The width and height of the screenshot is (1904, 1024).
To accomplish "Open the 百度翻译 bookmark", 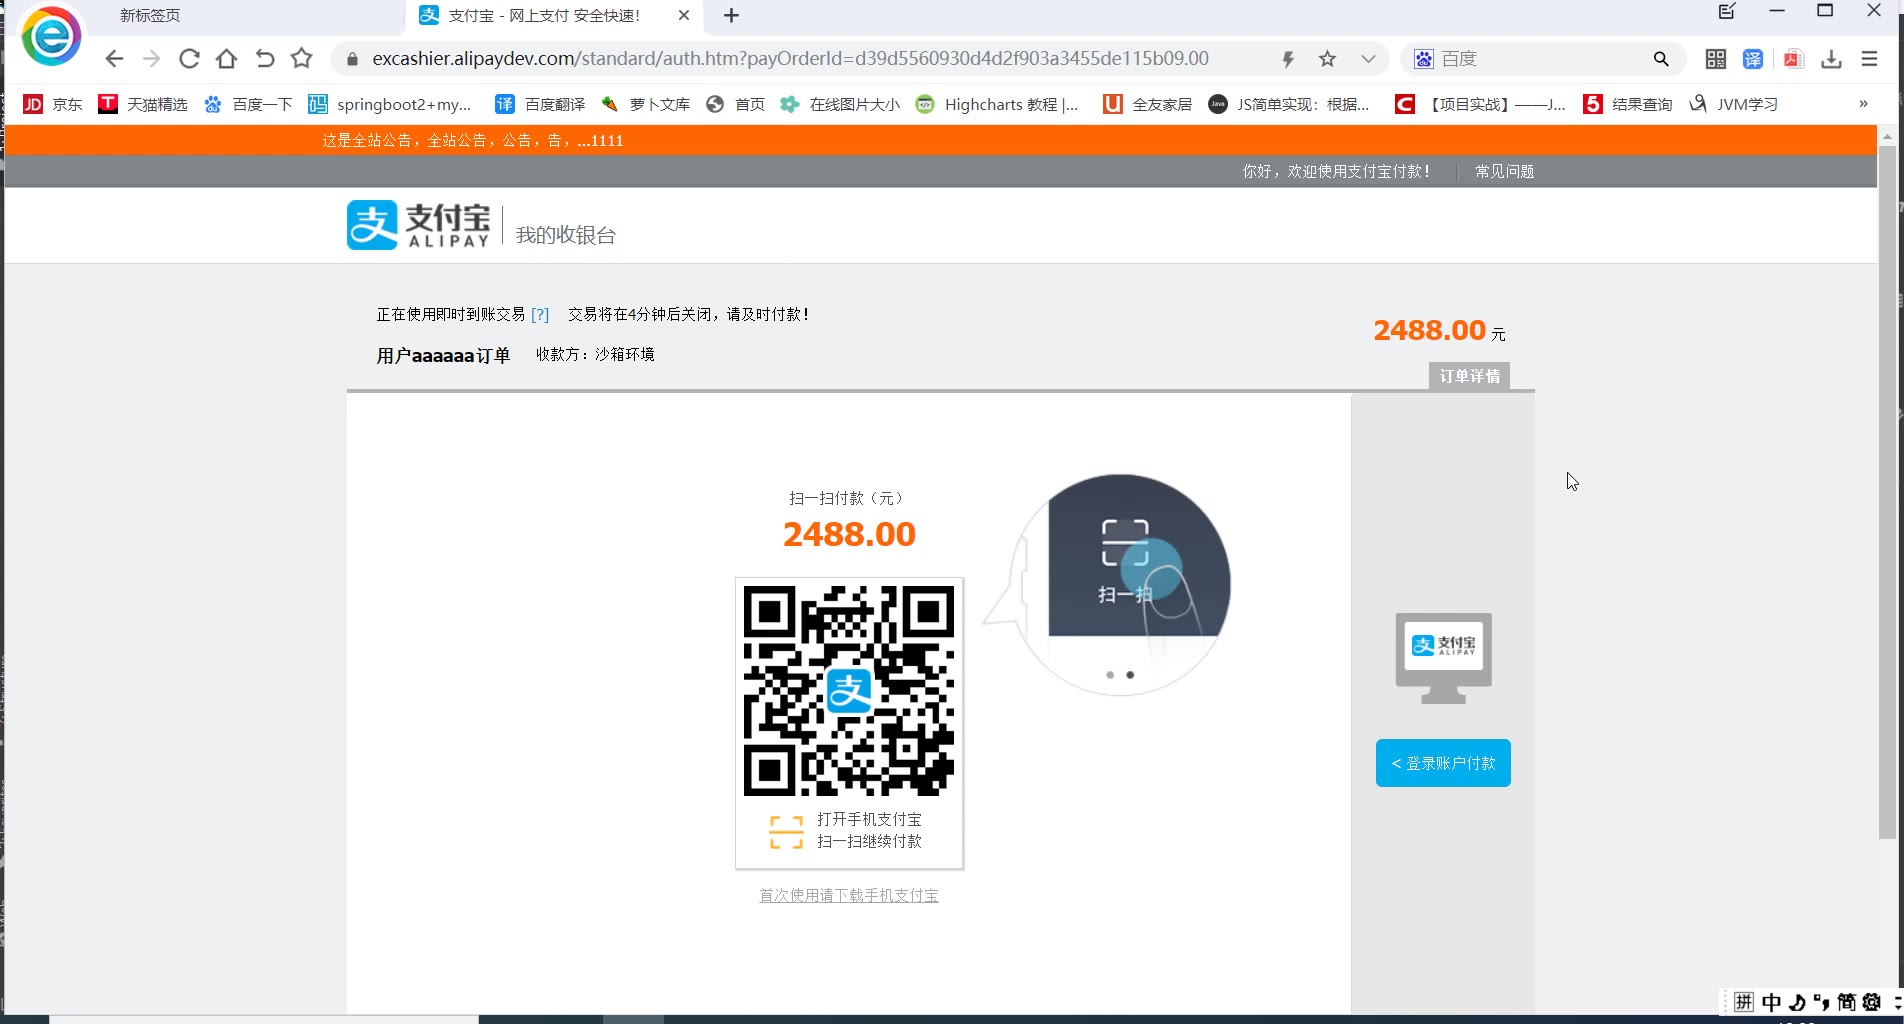I will point(540,104).
